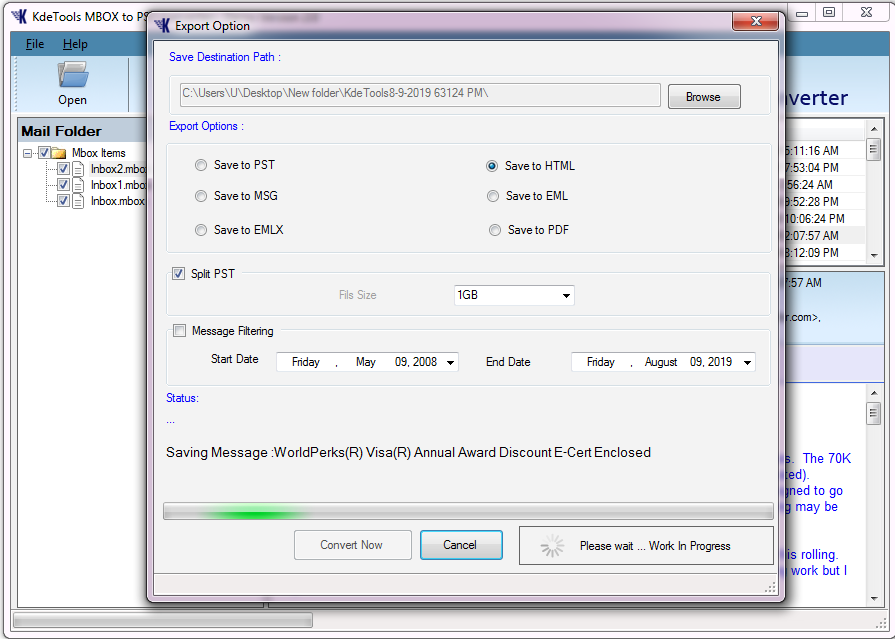Click the main window KdeTools app icon
Screen dimensions: 895x639
19,16
